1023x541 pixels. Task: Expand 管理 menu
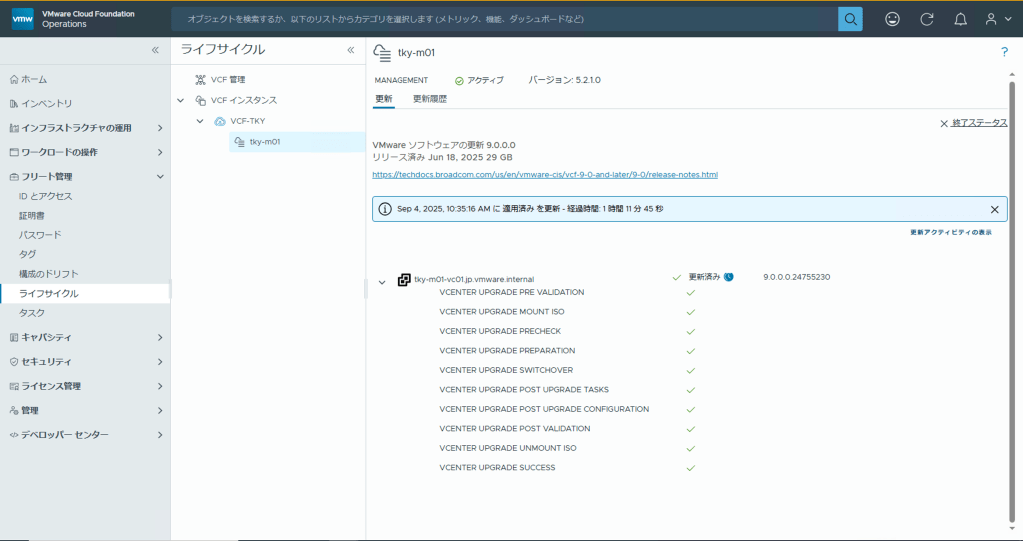click(x=160, y=410)
